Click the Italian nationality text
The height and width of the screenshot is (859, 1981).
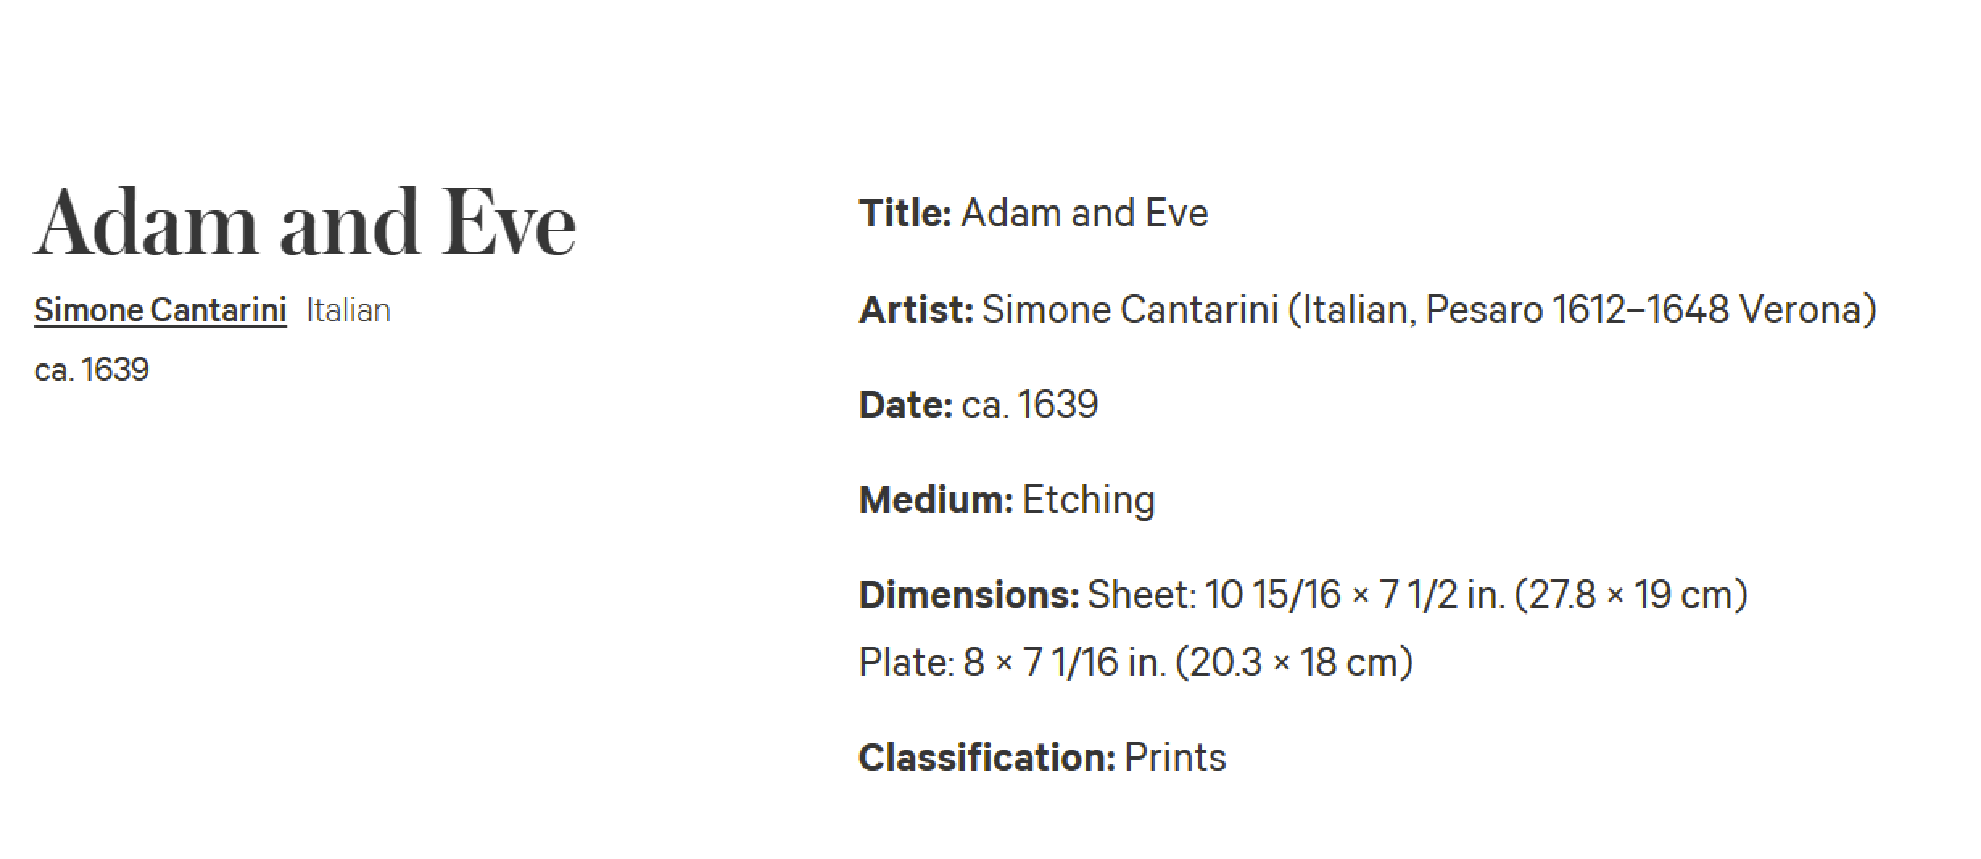[348, 310]
